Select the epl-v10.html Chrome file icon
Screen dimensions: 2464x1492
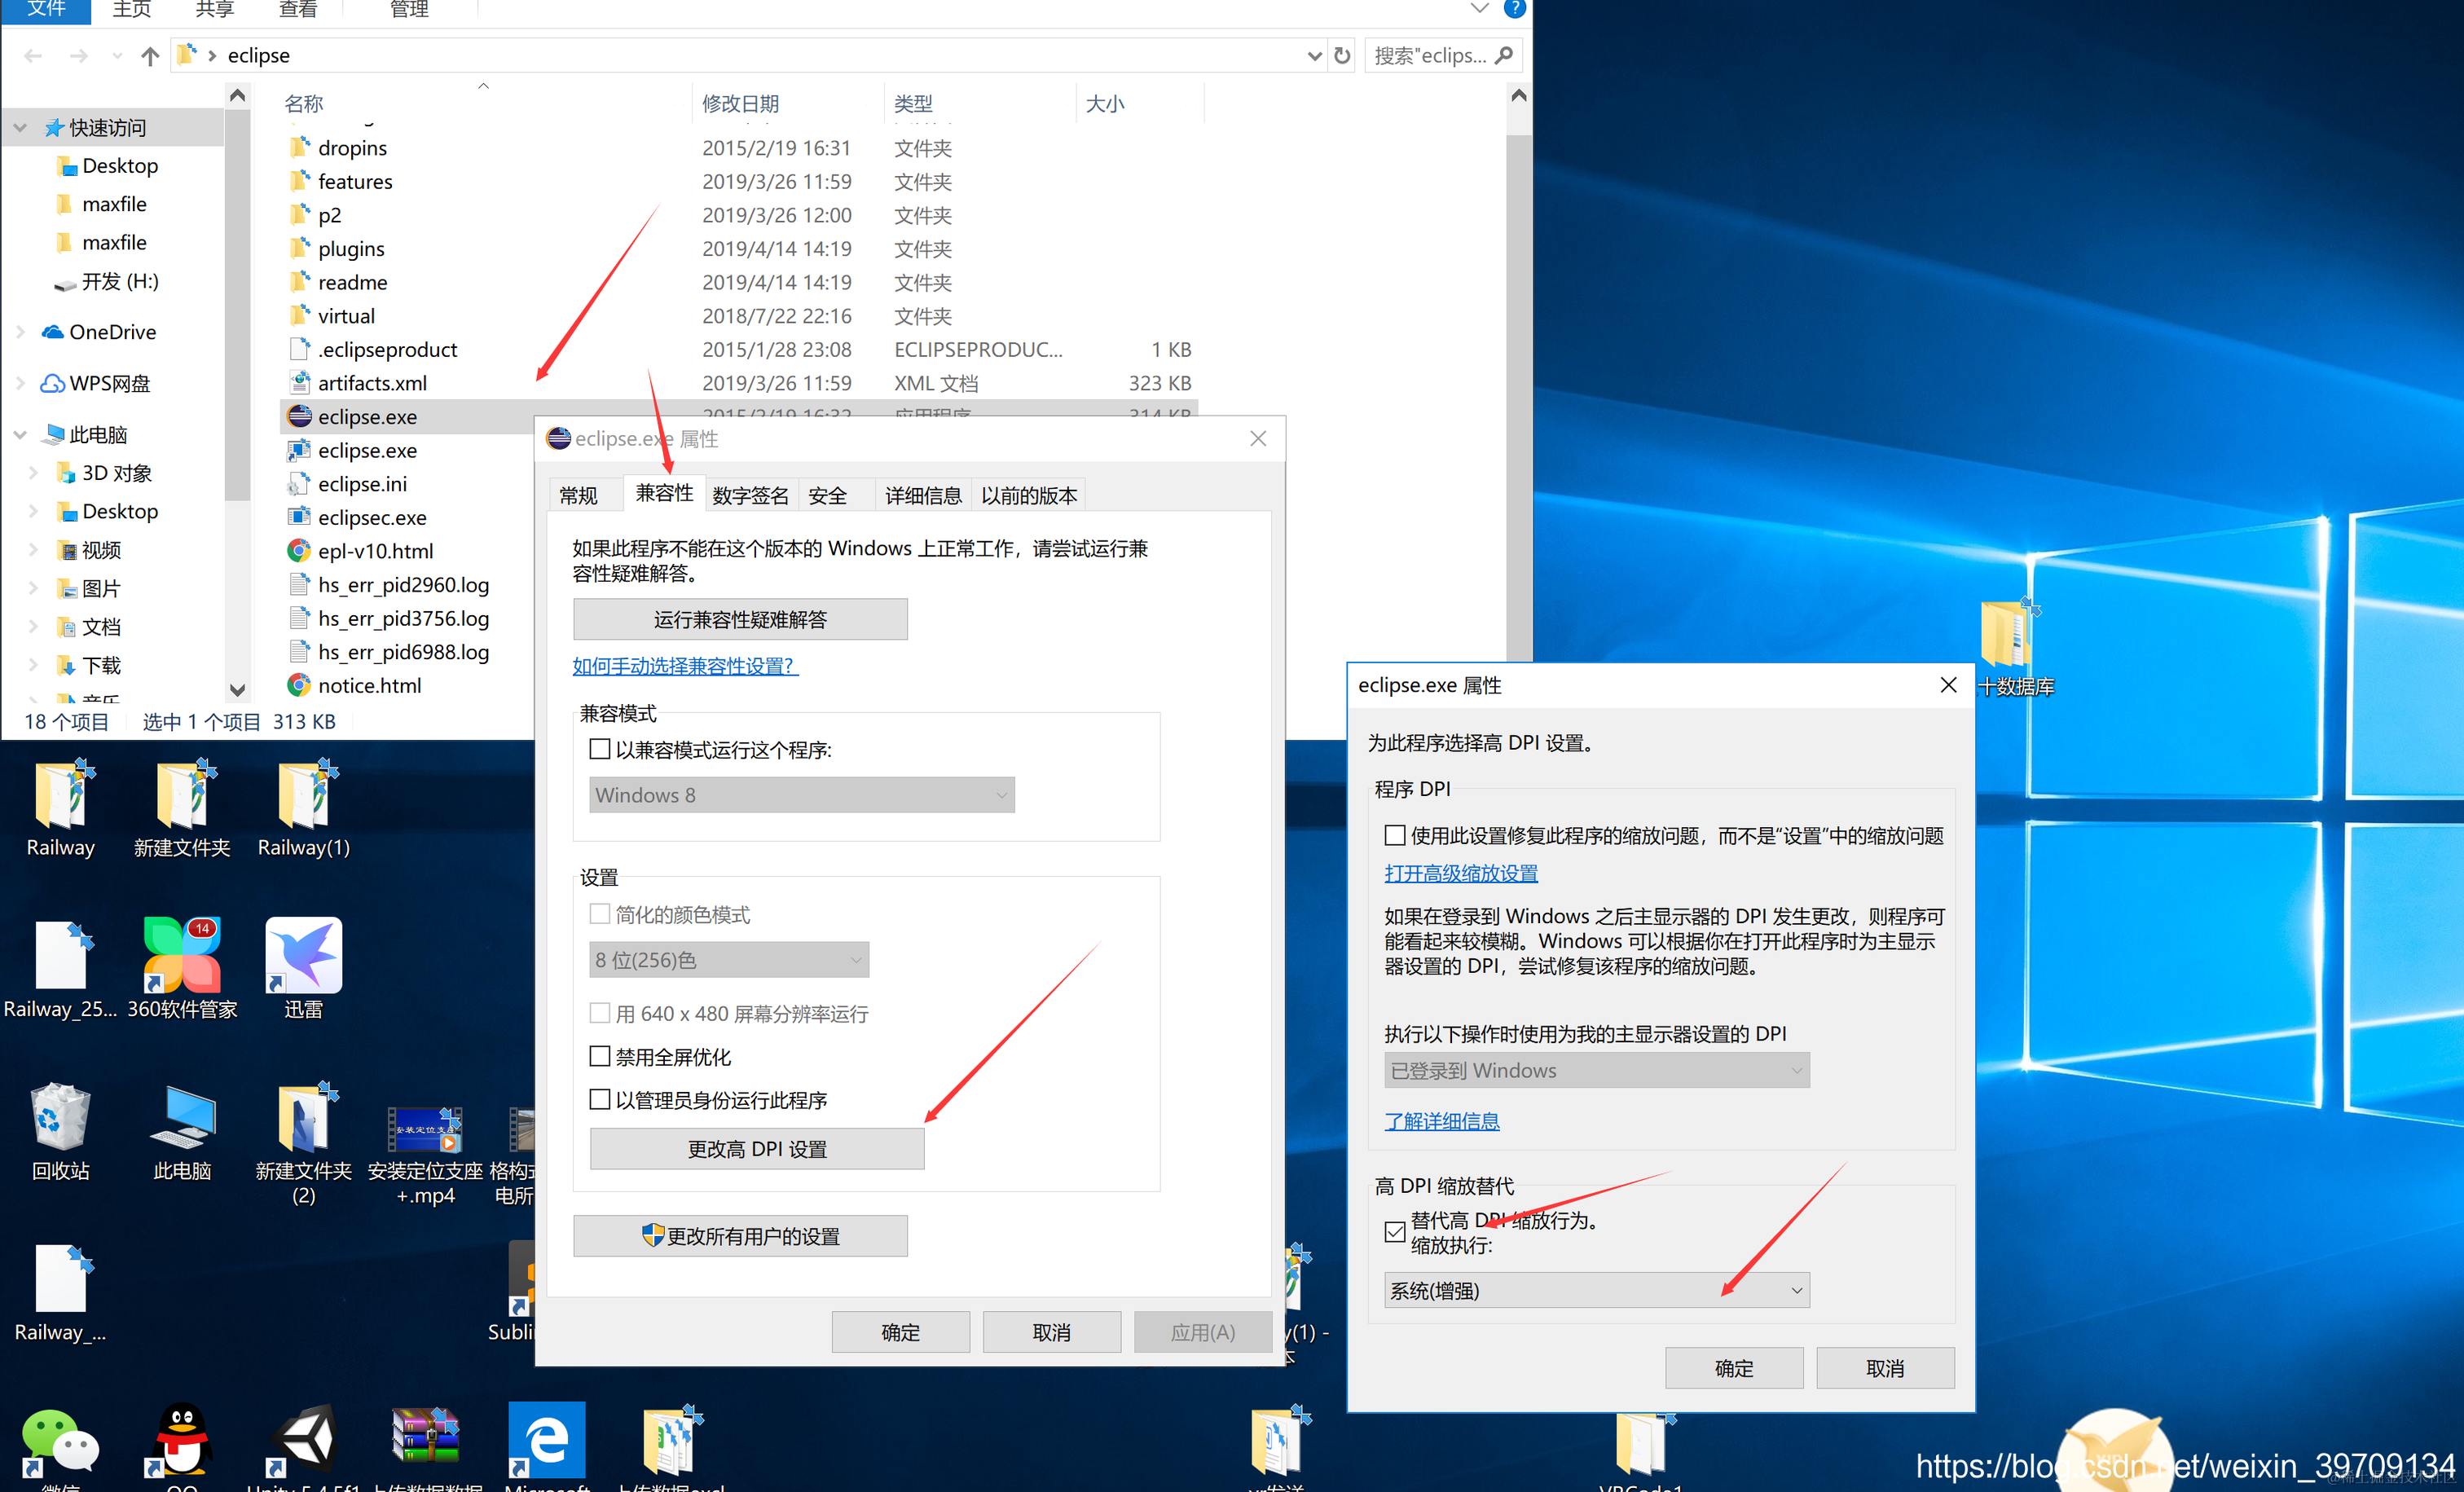pos(299,551)
